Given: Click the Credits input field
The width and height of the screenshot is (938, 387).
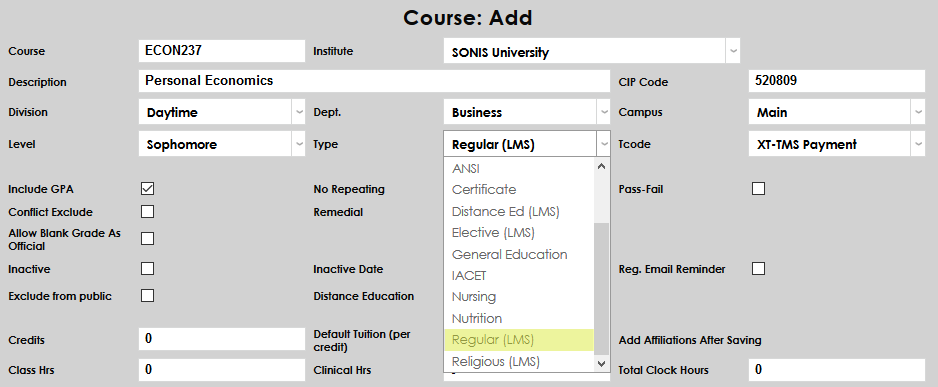Looking at the screenshot, I should click(222, 339).
